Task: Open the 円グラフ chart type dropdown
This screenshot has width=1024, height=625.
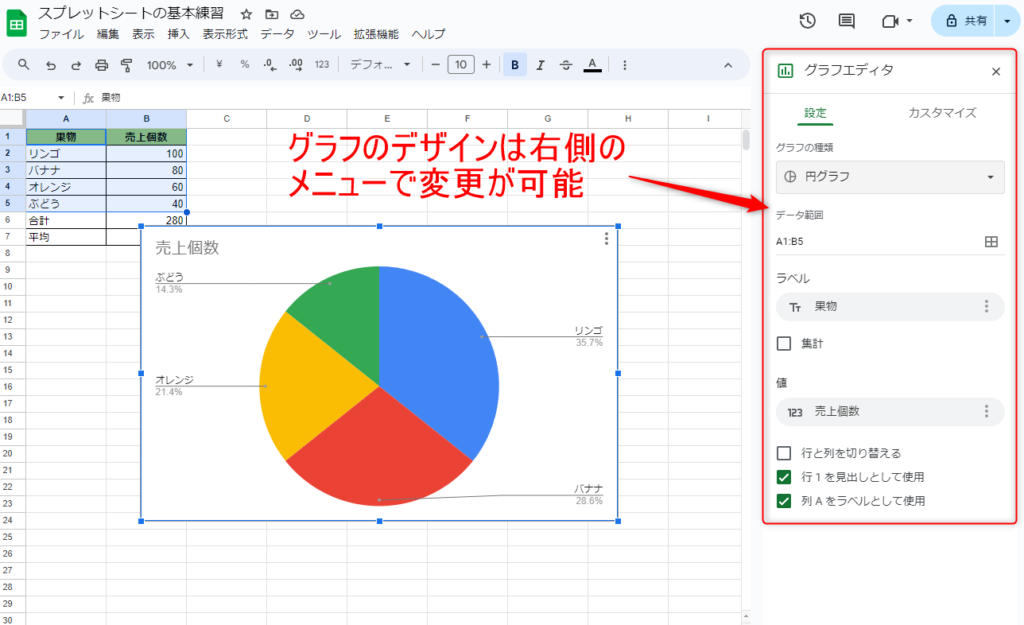Action: [889, 177]
